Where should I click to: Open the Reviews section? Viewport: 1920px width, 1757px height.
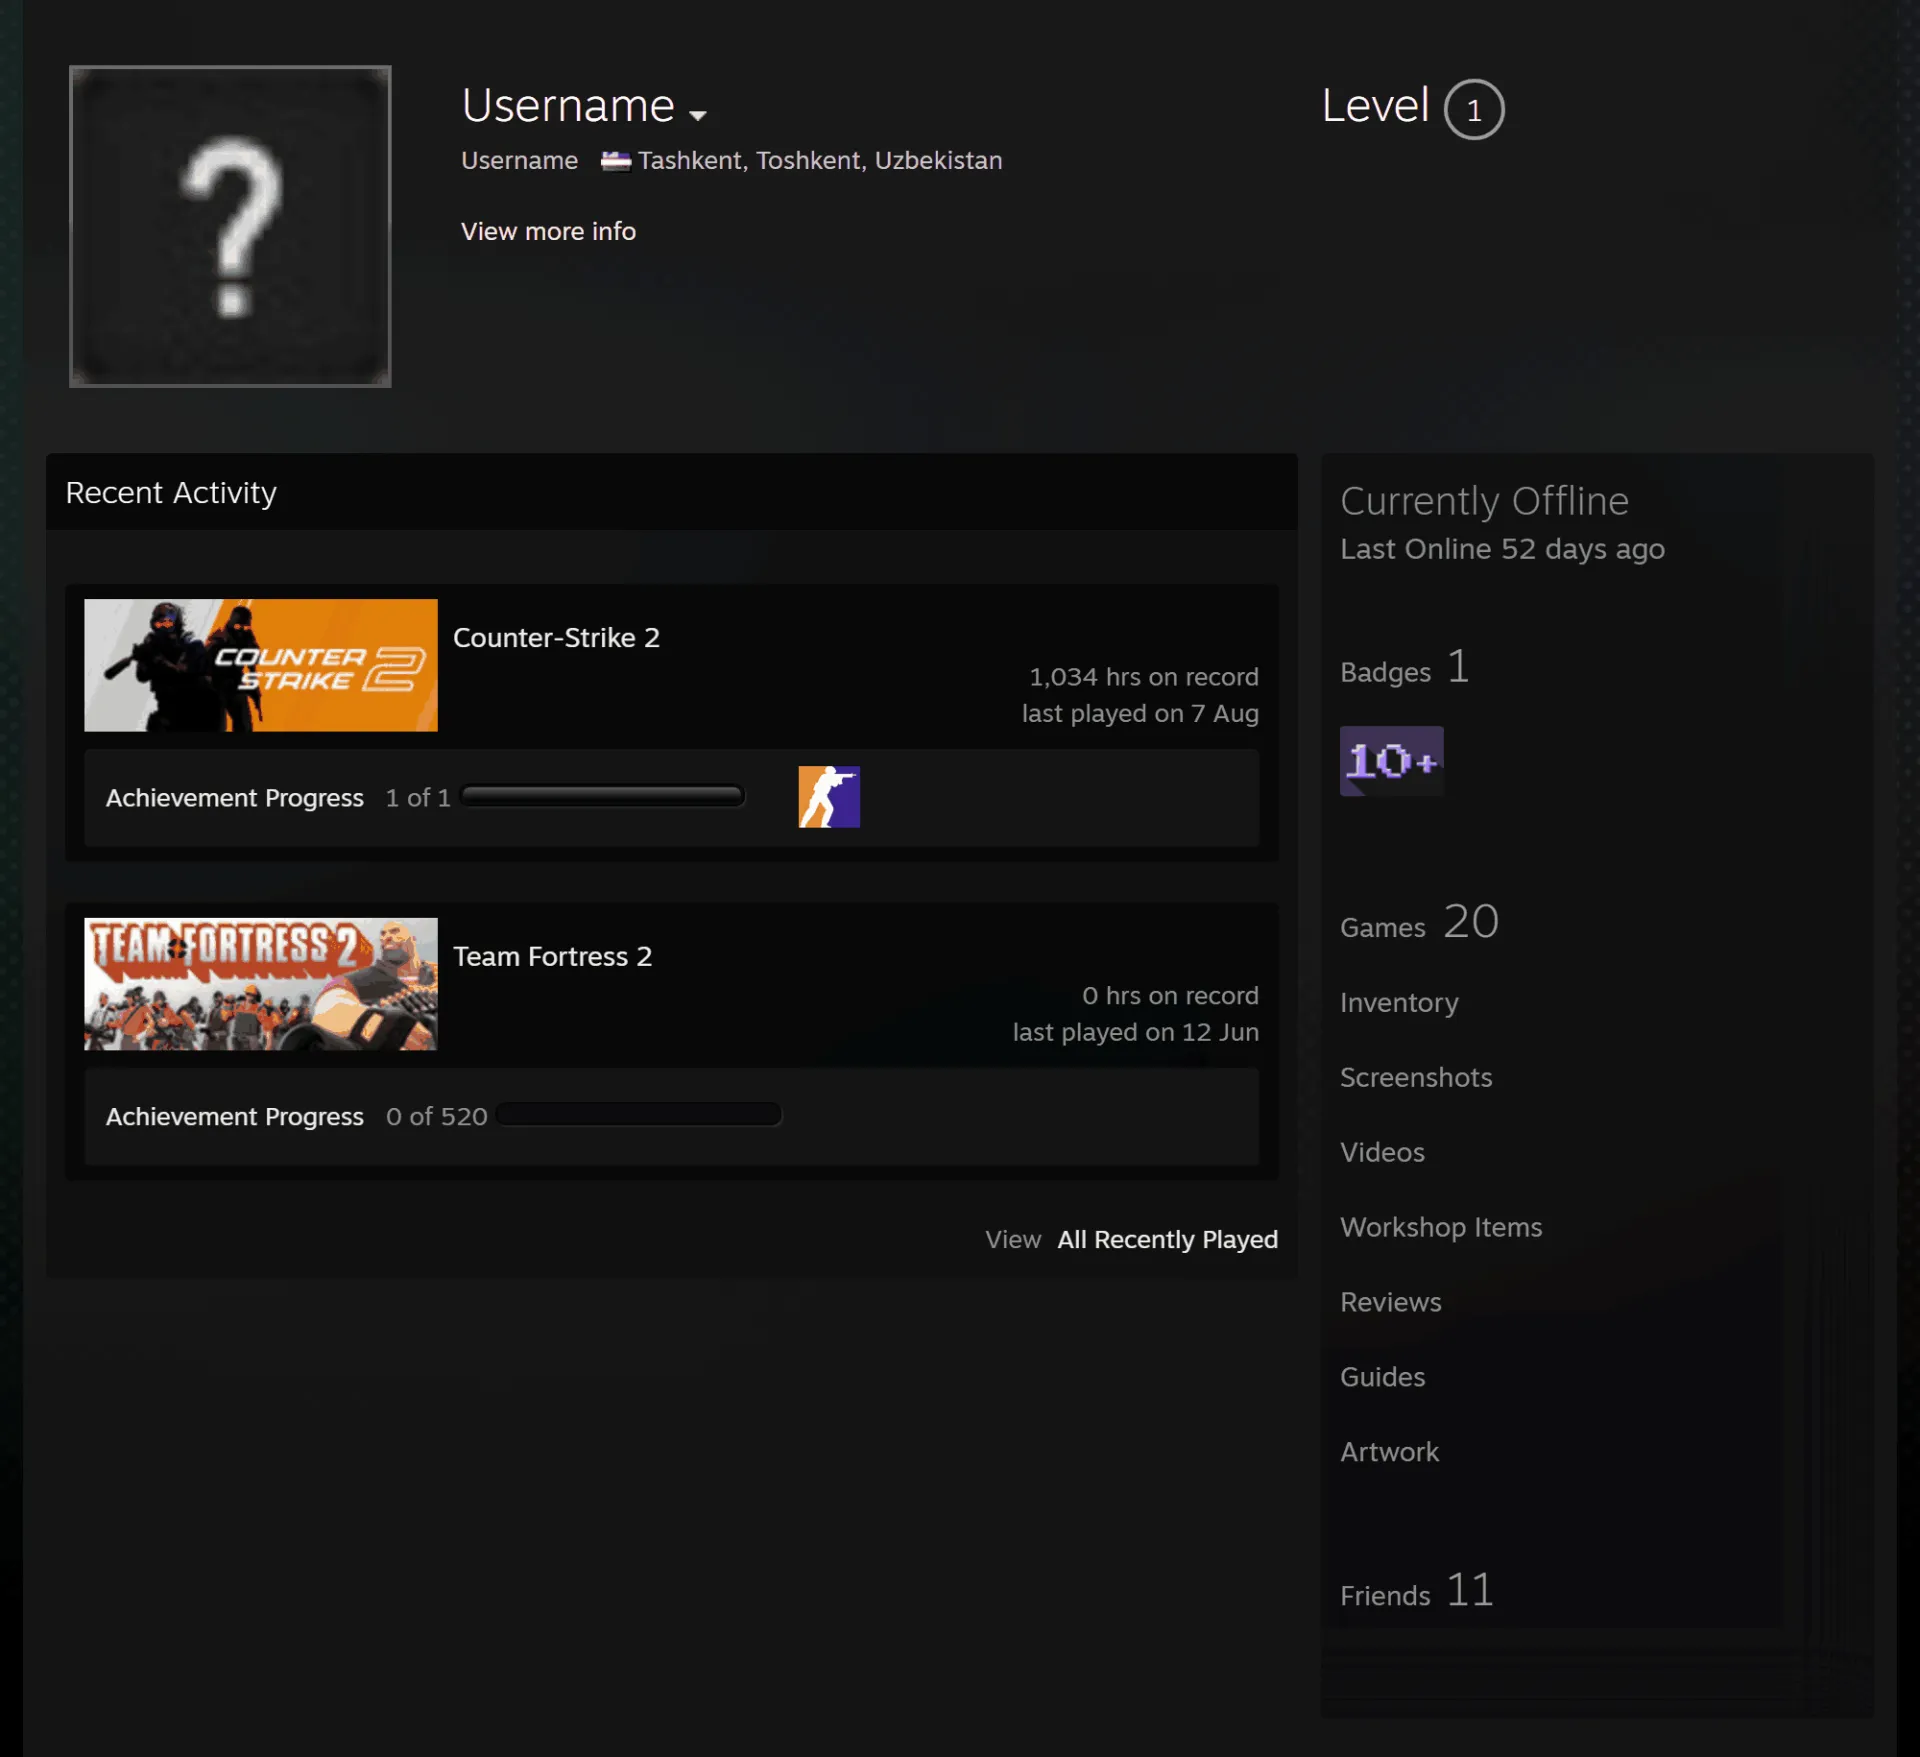1391,1302
